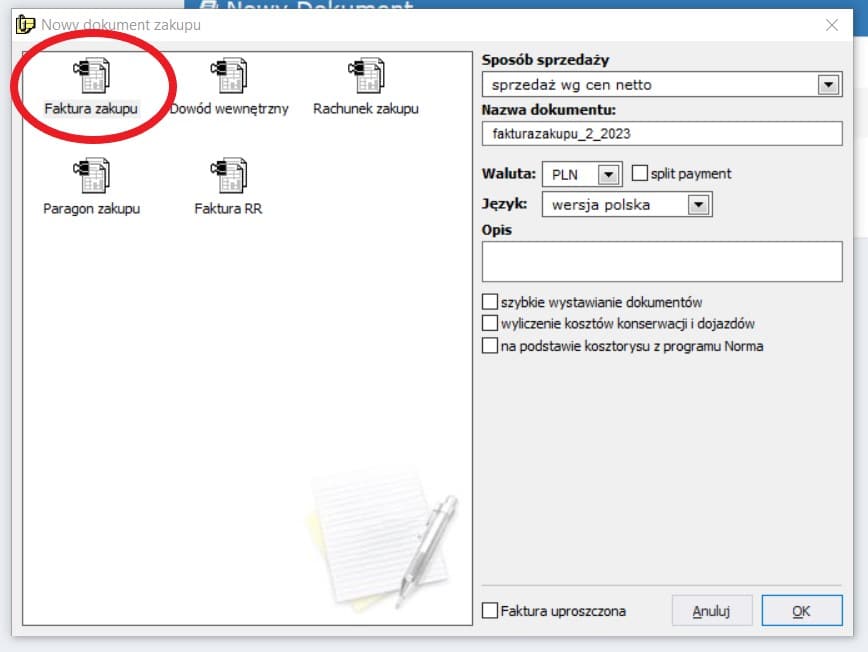868x652 pixels.
Task: Close the Nowy dokument zakupu dialog
Action: pyautogui.click(x=831, y=25)
